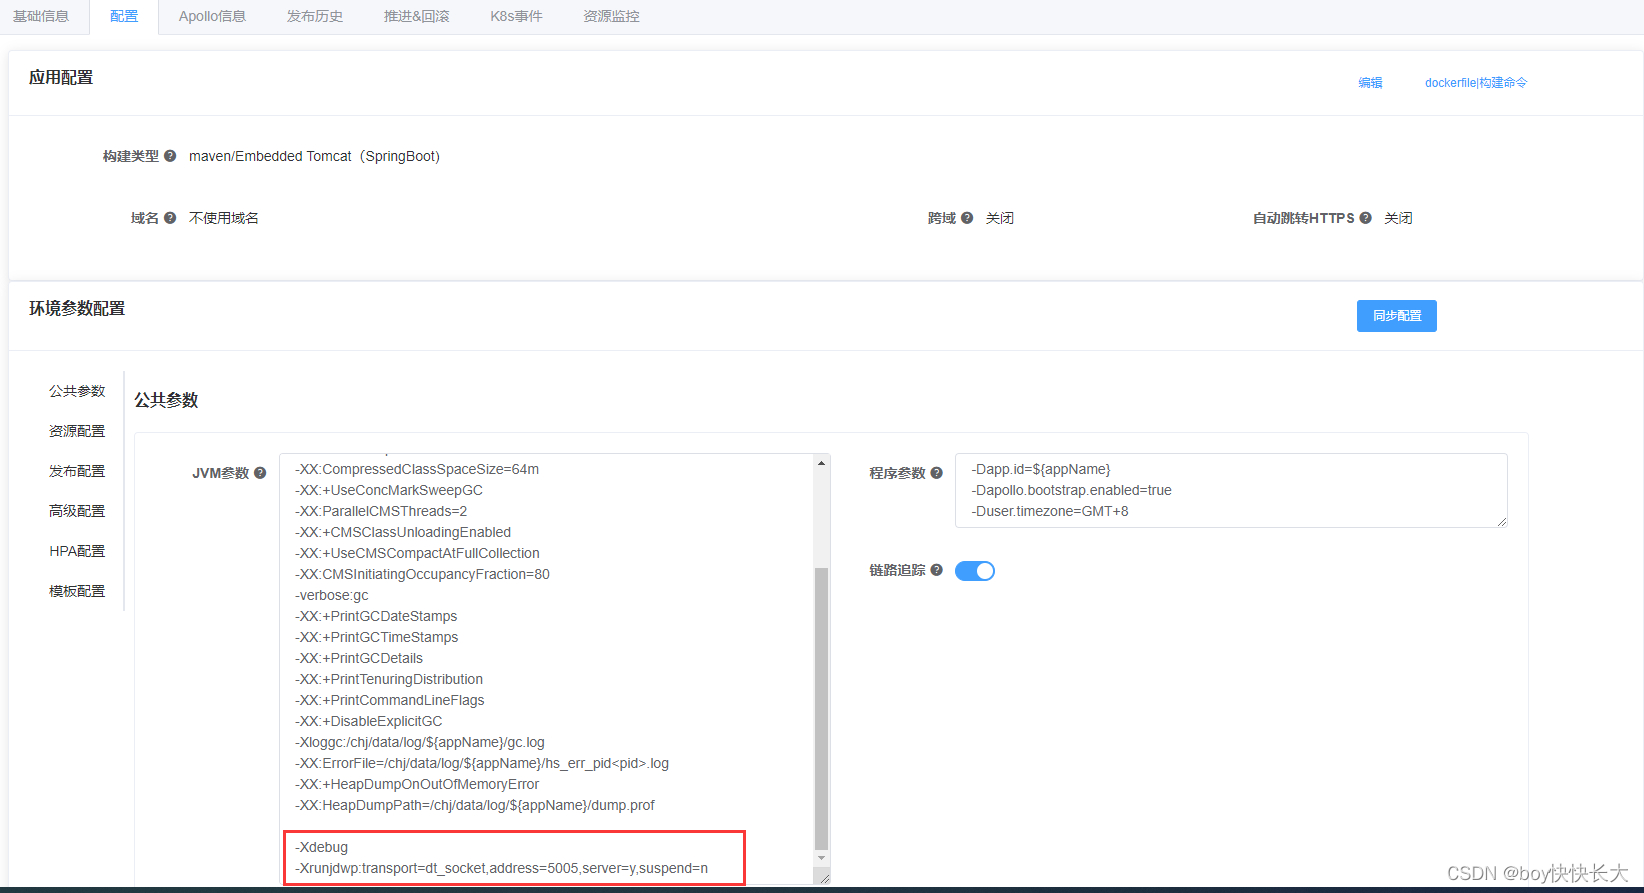Viewport: 1644px width, 893px height.
Task: Select HPA配置 in the side menu
Action: coord(77,551)
